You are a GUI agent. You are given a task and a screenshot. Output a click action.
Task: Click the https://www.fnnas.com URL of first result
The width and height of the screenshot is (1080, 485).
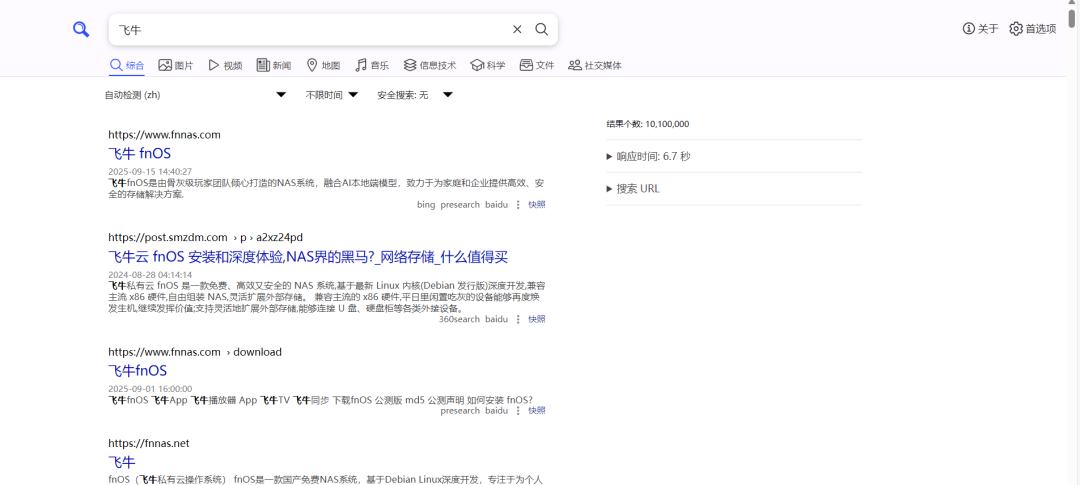tap(165, 135)
